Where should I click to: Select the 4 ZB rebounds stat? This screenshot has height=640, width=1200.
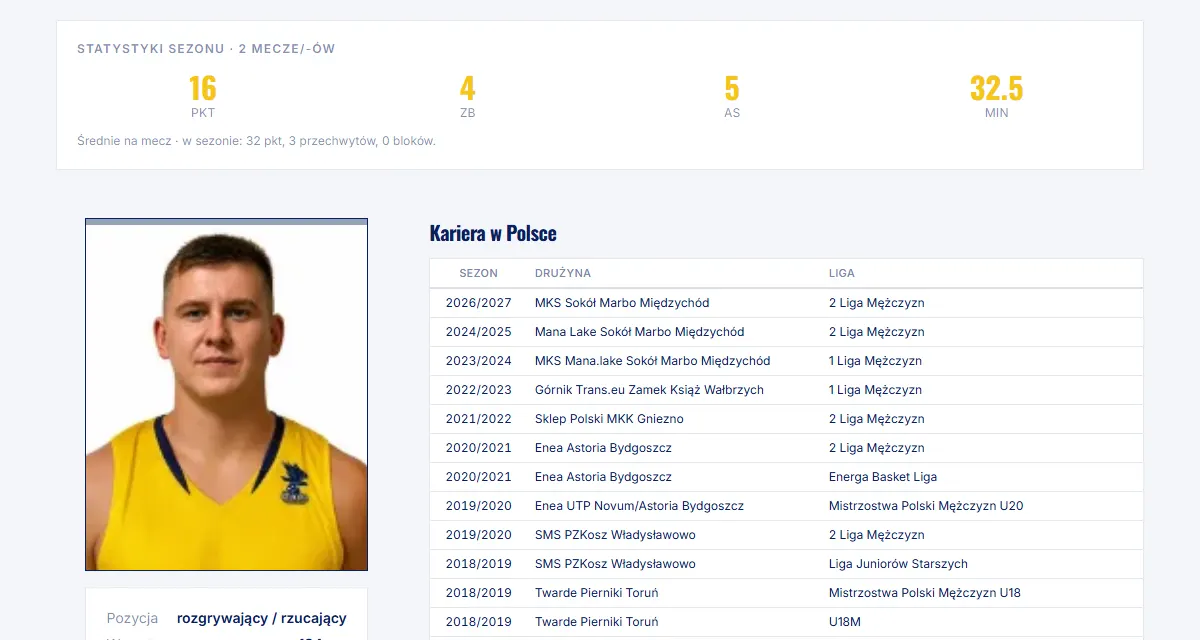tap(467, 96)
